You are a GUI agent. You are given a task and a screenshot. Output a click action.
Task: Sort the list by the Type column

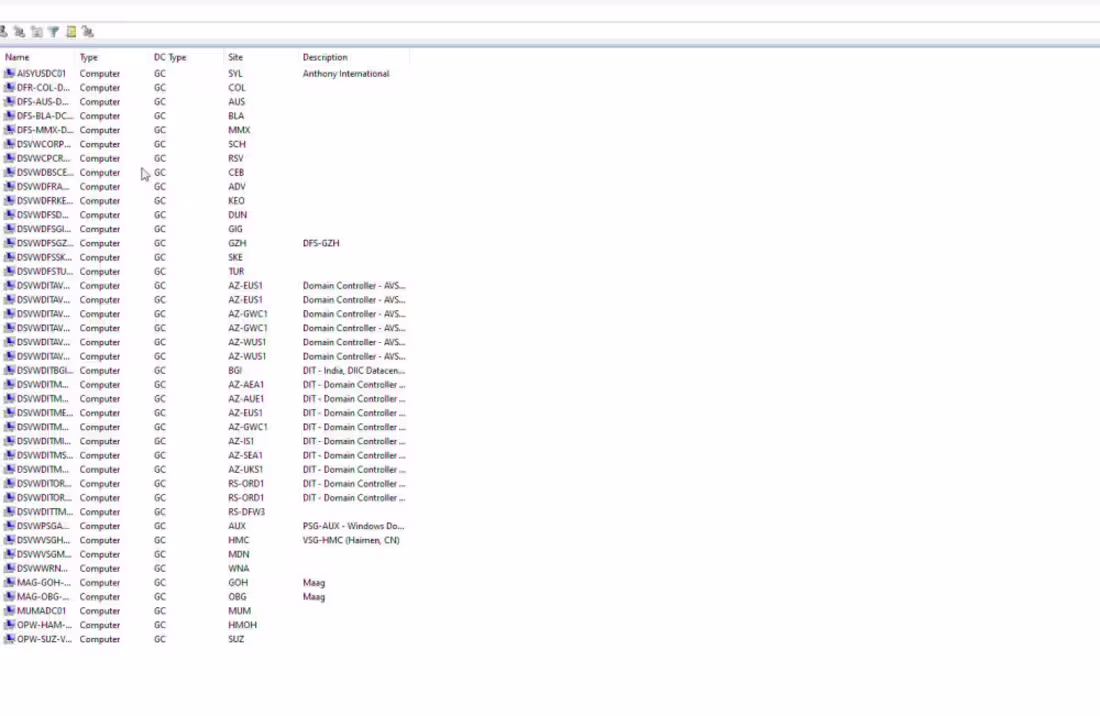click(88, 57)
